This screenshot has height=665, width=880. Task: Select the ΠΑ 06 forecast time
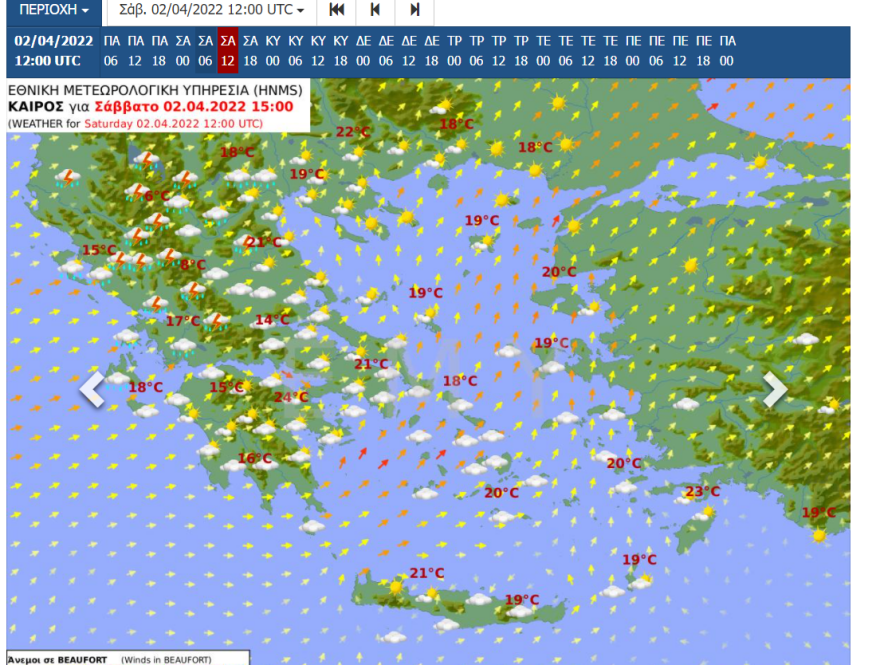coord(111,51)
